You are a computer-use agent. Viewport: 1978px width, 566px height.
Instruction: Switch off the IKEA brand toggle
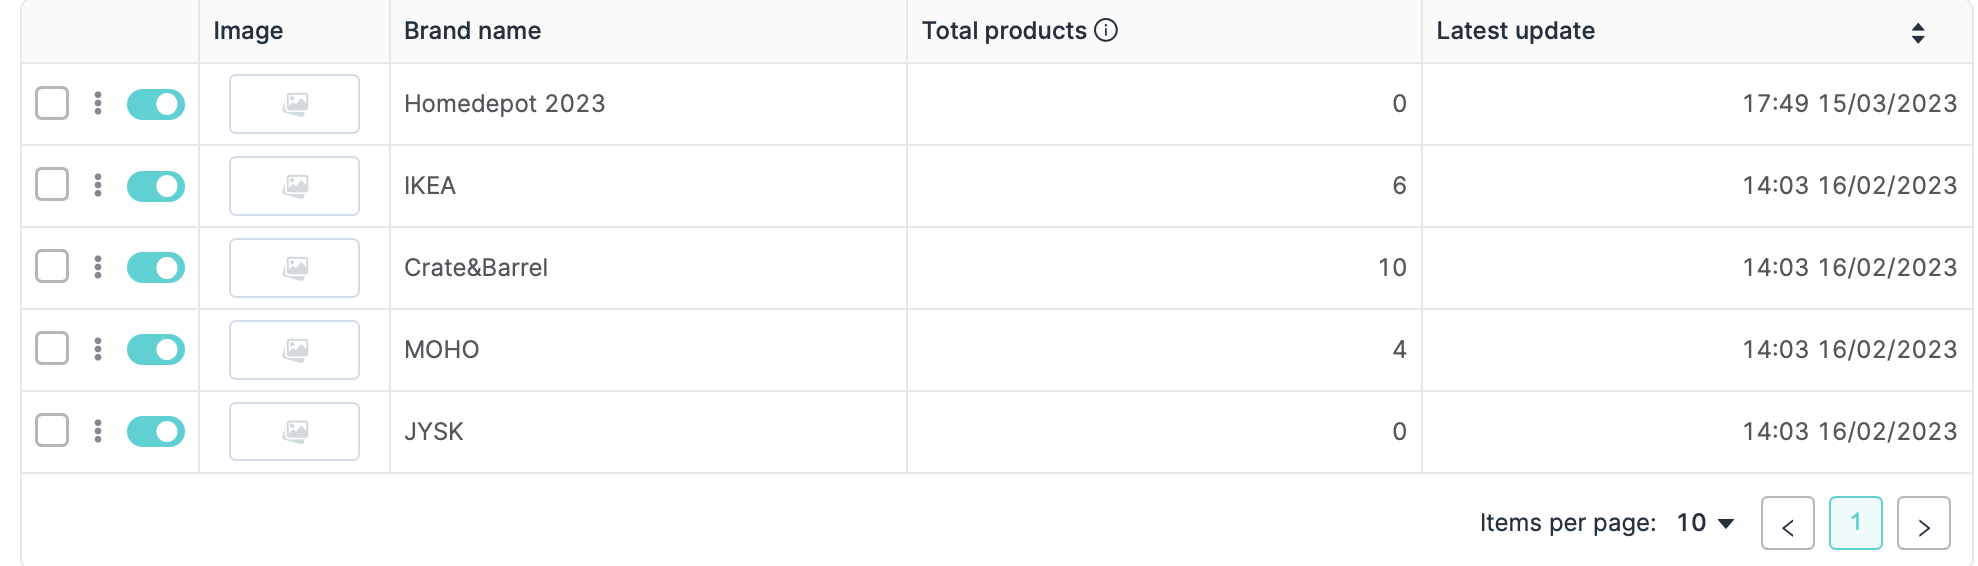click(156, 186)
